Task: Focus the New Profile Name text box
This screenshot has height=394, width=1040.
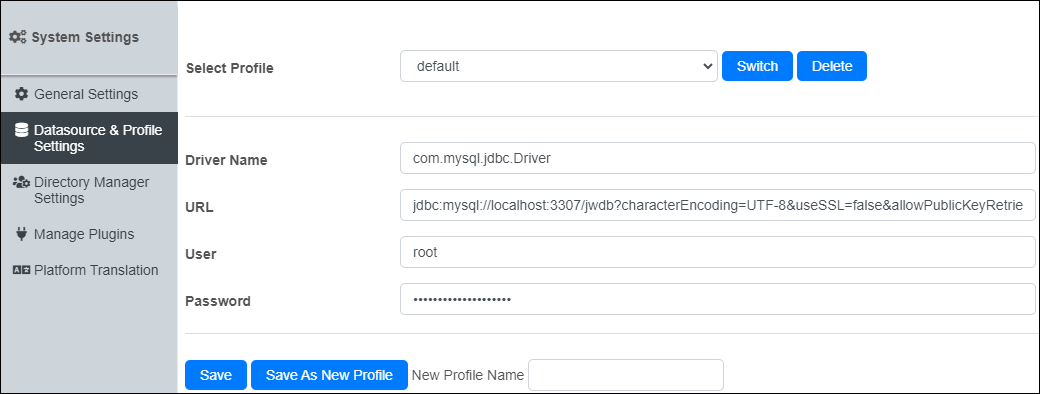Action: pos(625,375)
